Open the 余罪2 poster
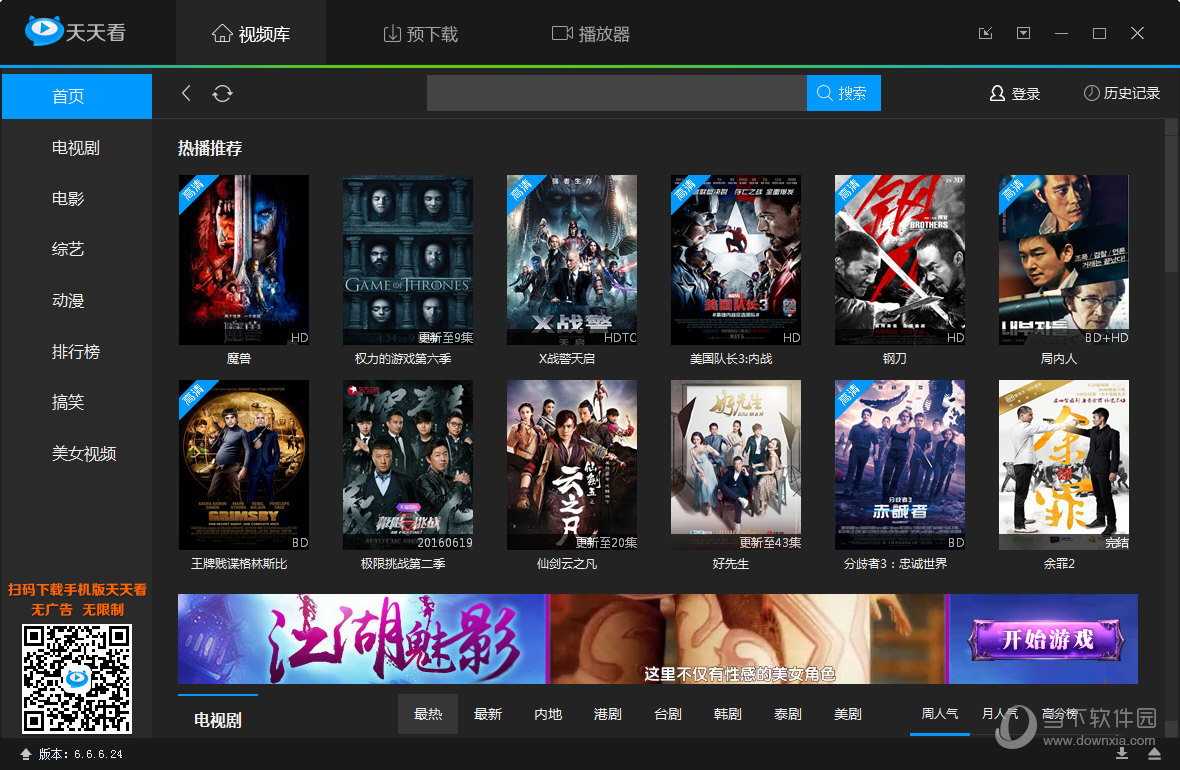The width and height of the screenshot is (1180, 770). point(1064,465)
